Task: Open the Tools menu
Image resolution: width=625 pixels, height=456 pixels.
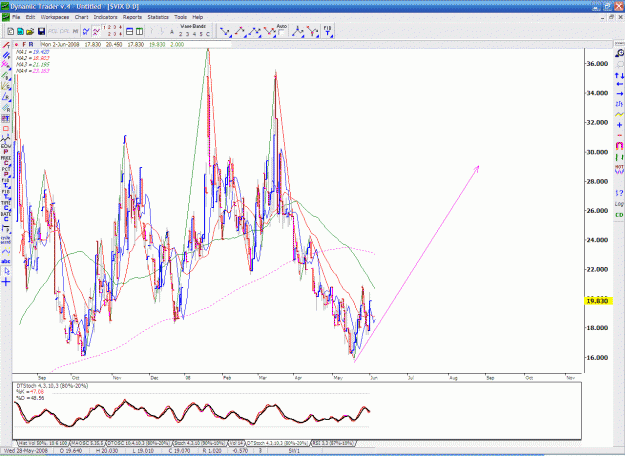Action: click(180, 17)
